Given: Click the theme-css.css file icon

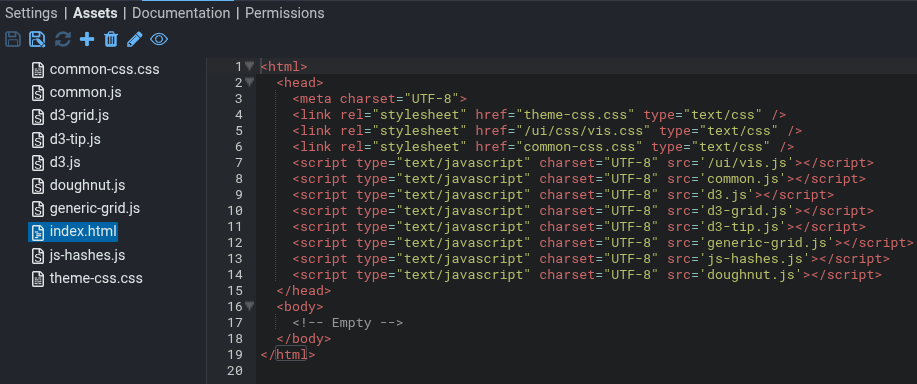Looking at the screenshot, I should (x=38, y=279).
